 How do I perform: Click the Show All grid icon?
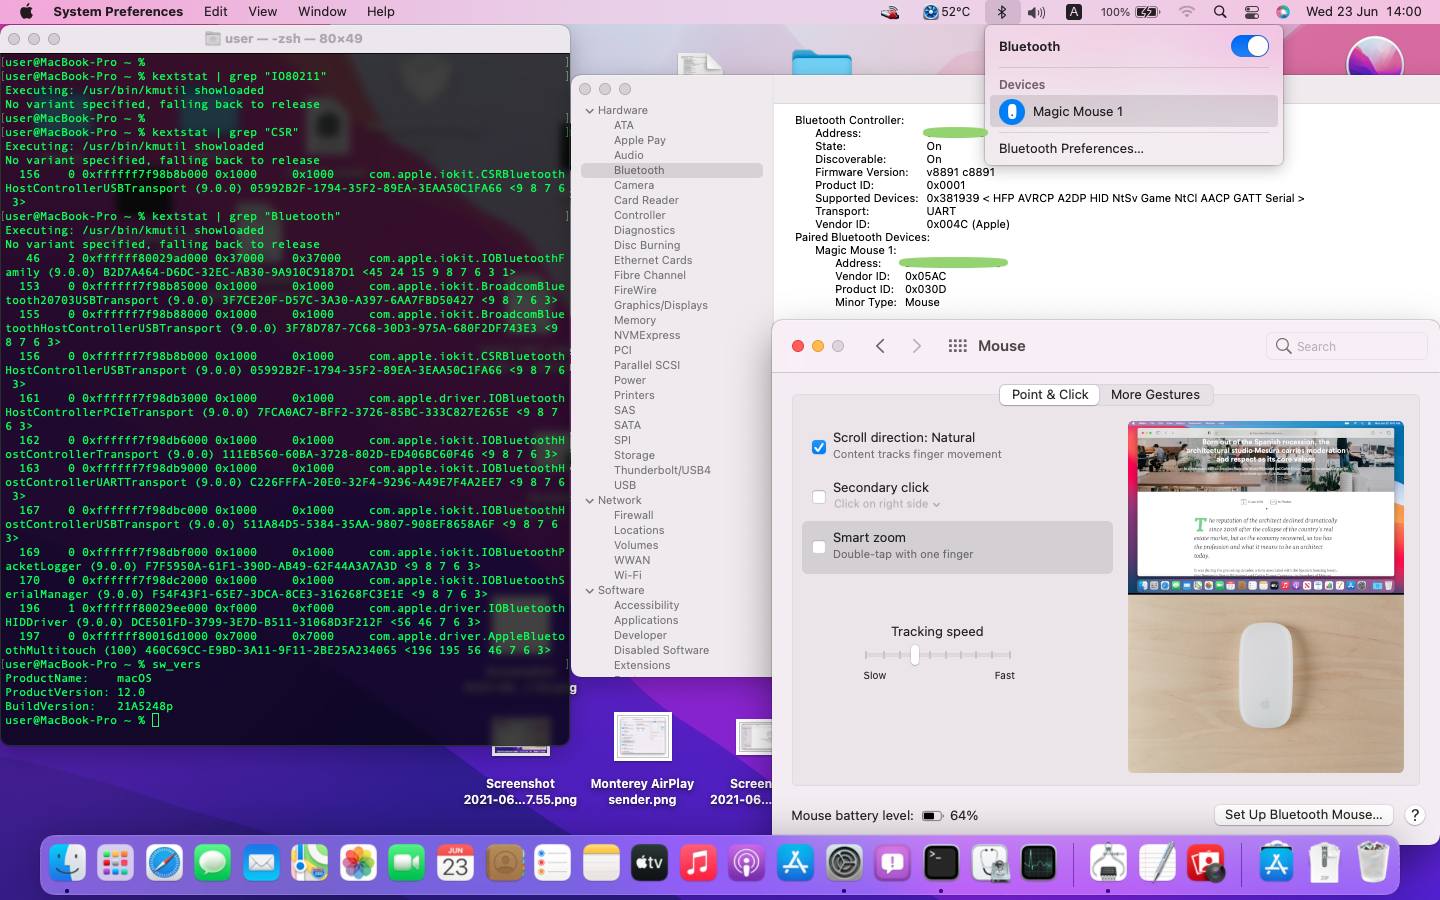click(x=957, y=346)
